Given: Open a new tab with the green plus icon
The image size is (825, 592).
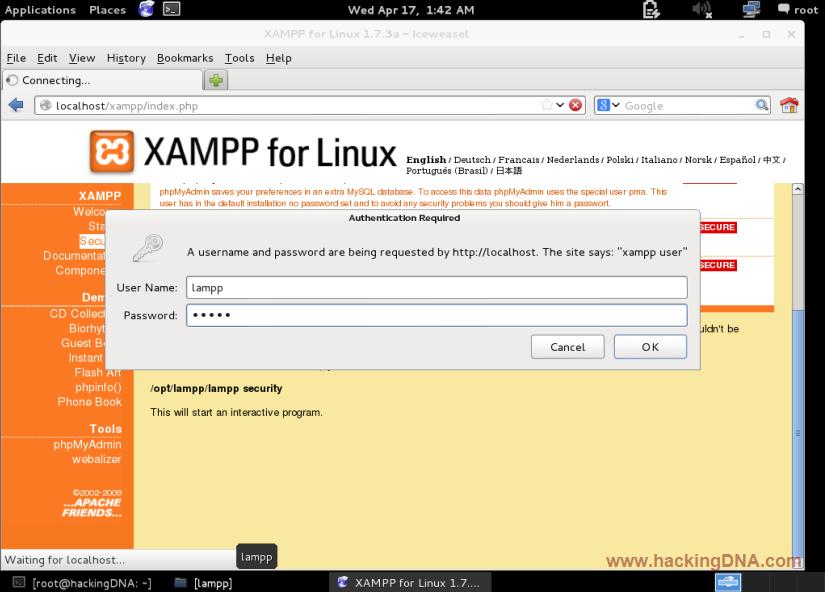Looking at the screenshot, I should click(x=216, y=80).
